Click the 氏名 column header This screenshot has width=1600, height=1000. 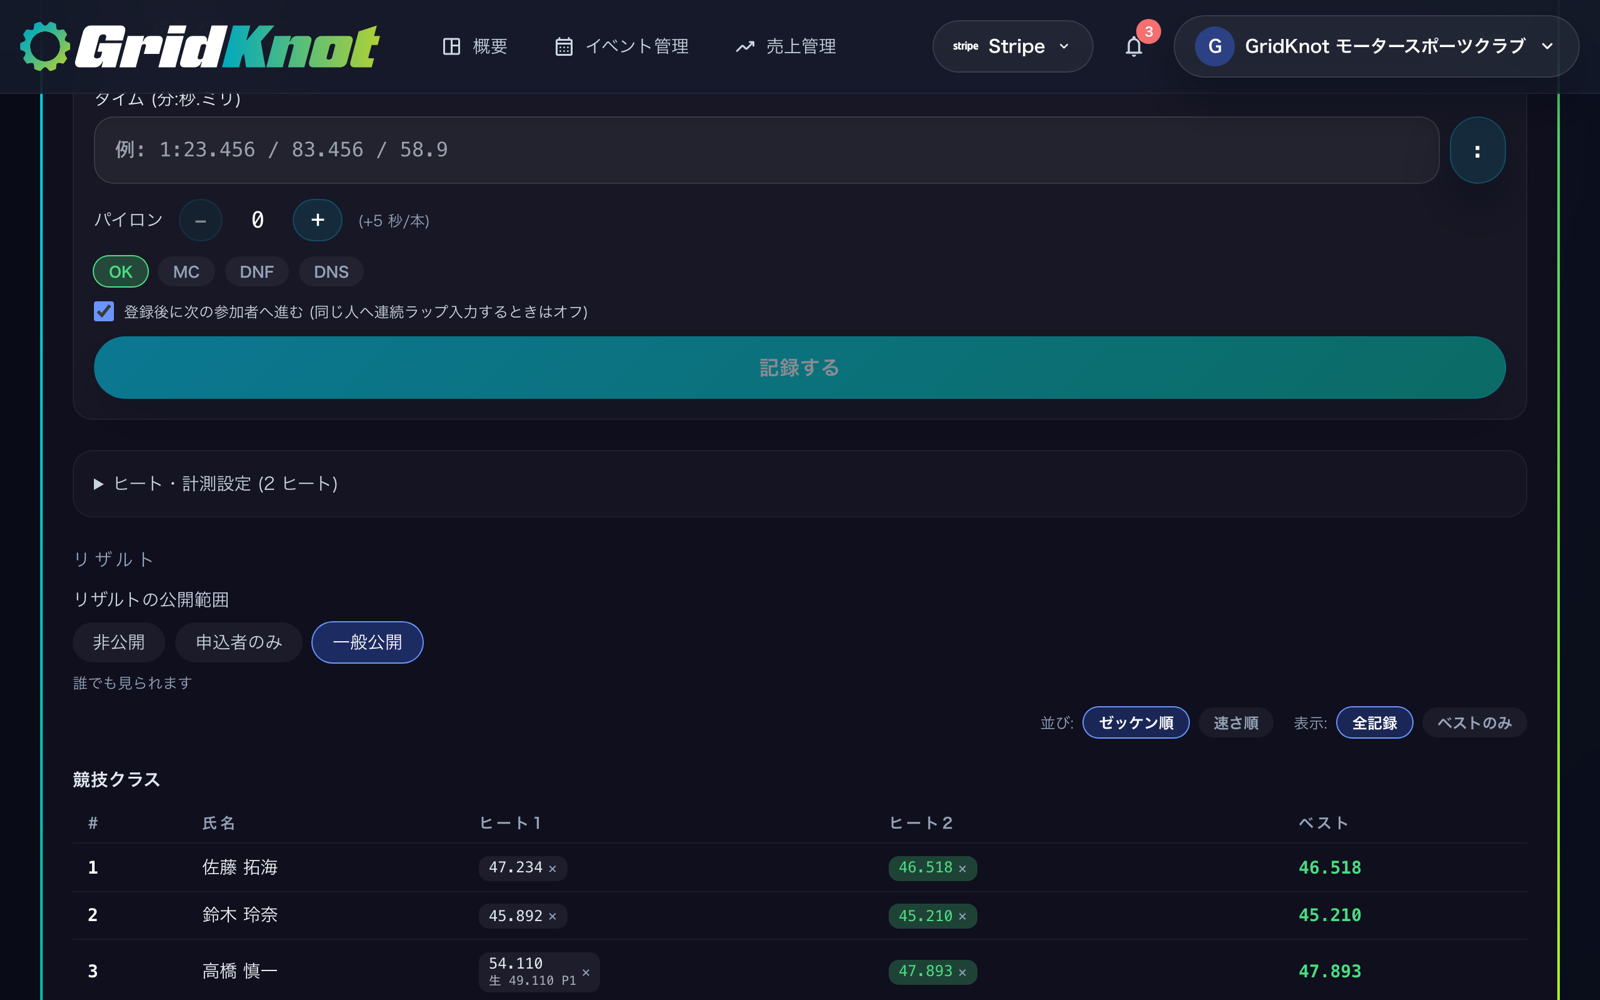[219, 823]
